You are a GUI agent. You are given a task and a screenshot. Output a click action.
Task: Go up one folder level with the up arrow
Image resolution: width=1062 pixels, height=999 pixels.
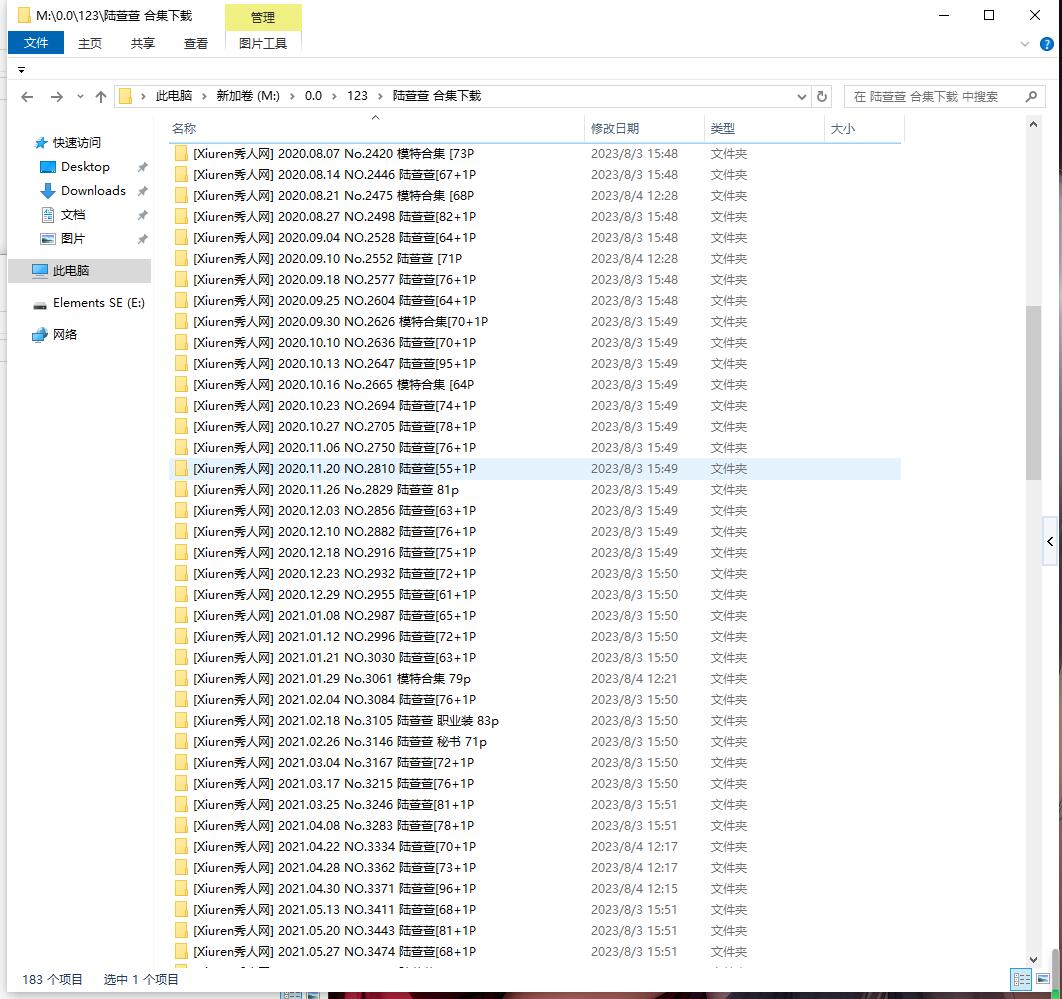pos(100,97)
